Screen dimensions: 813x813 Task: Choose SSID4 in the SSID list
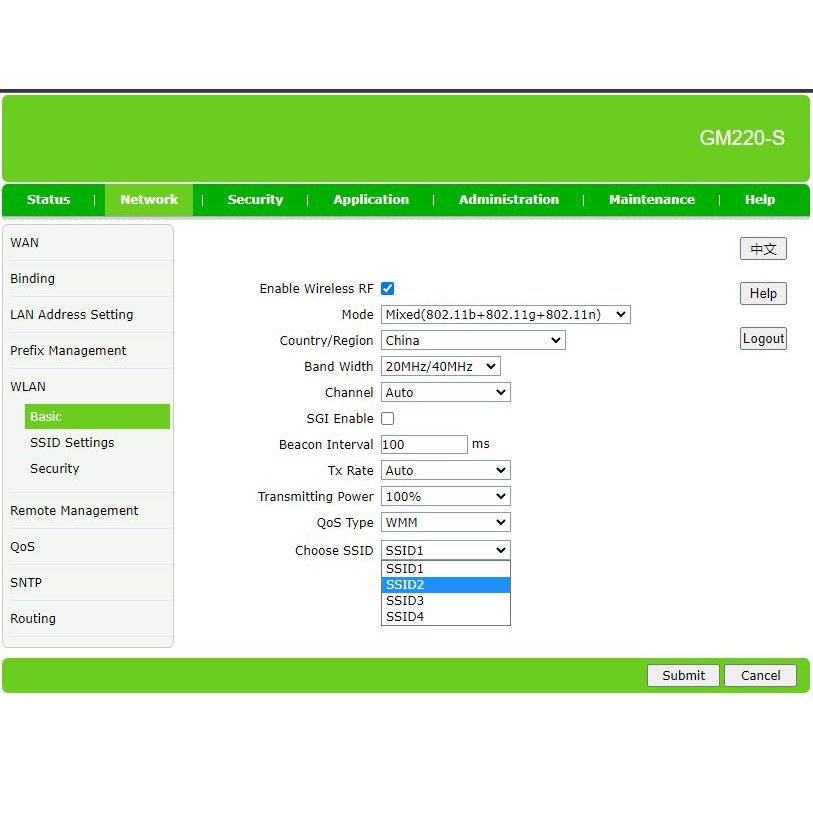pos(445,617)
